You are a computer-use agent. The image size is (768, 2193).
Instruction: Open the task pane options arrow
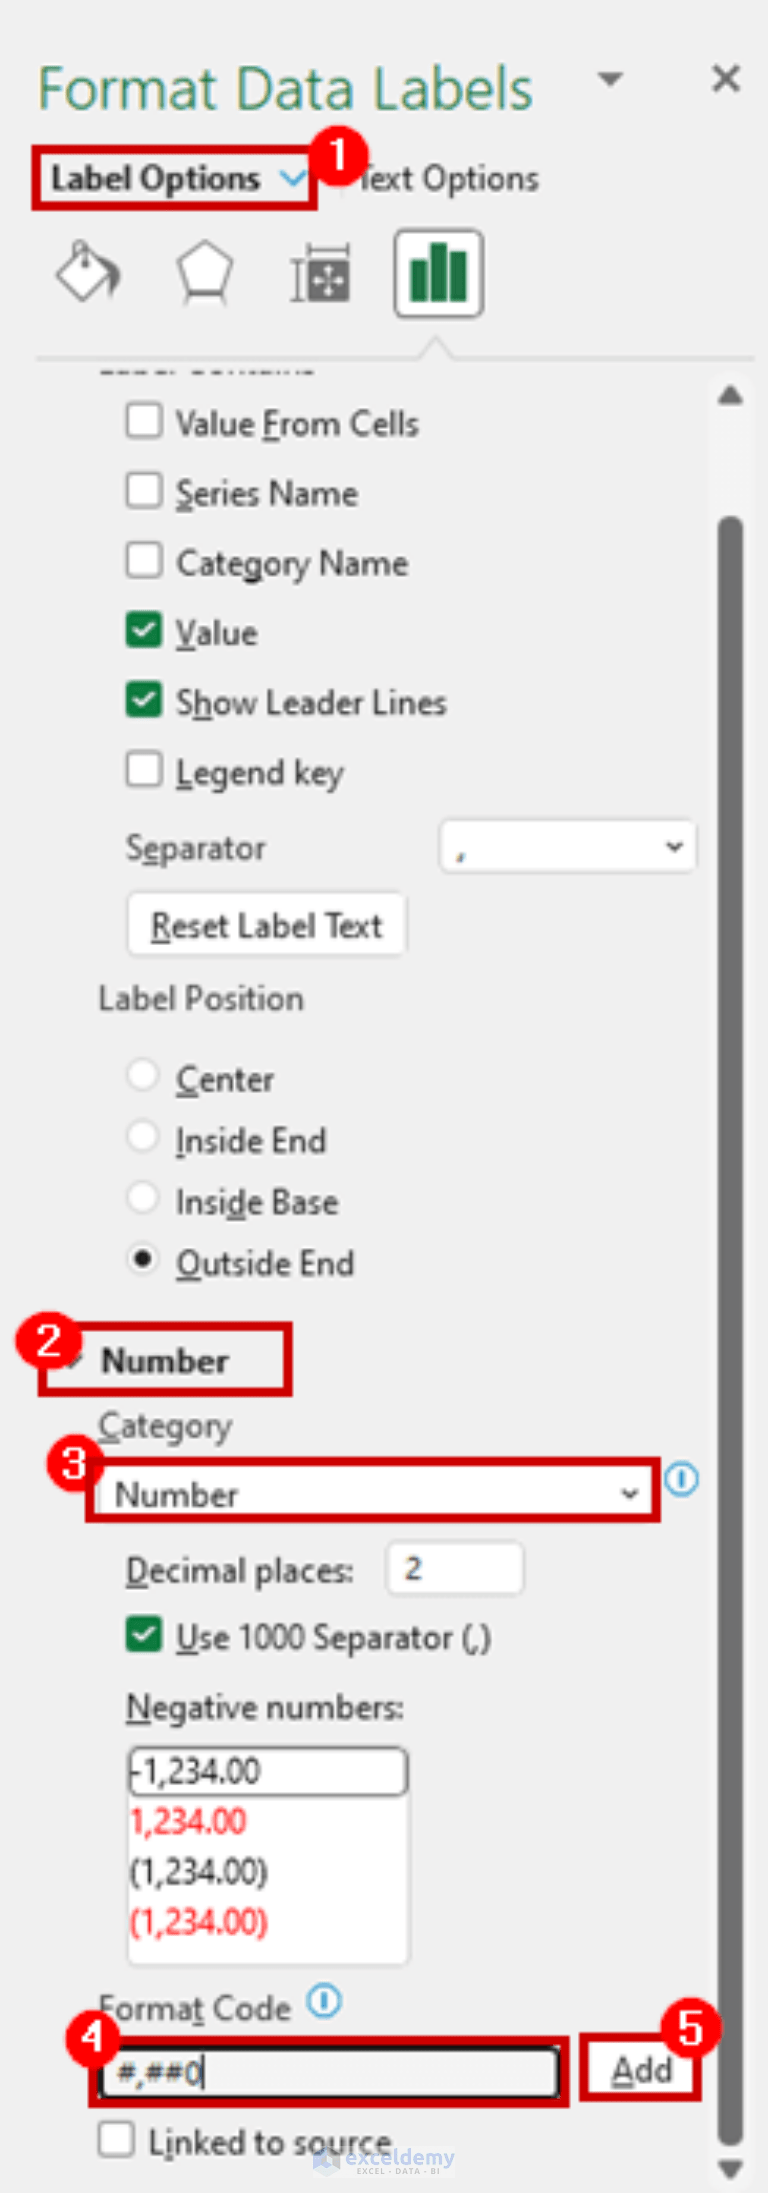pyautogui.click(x=610, y=78)
